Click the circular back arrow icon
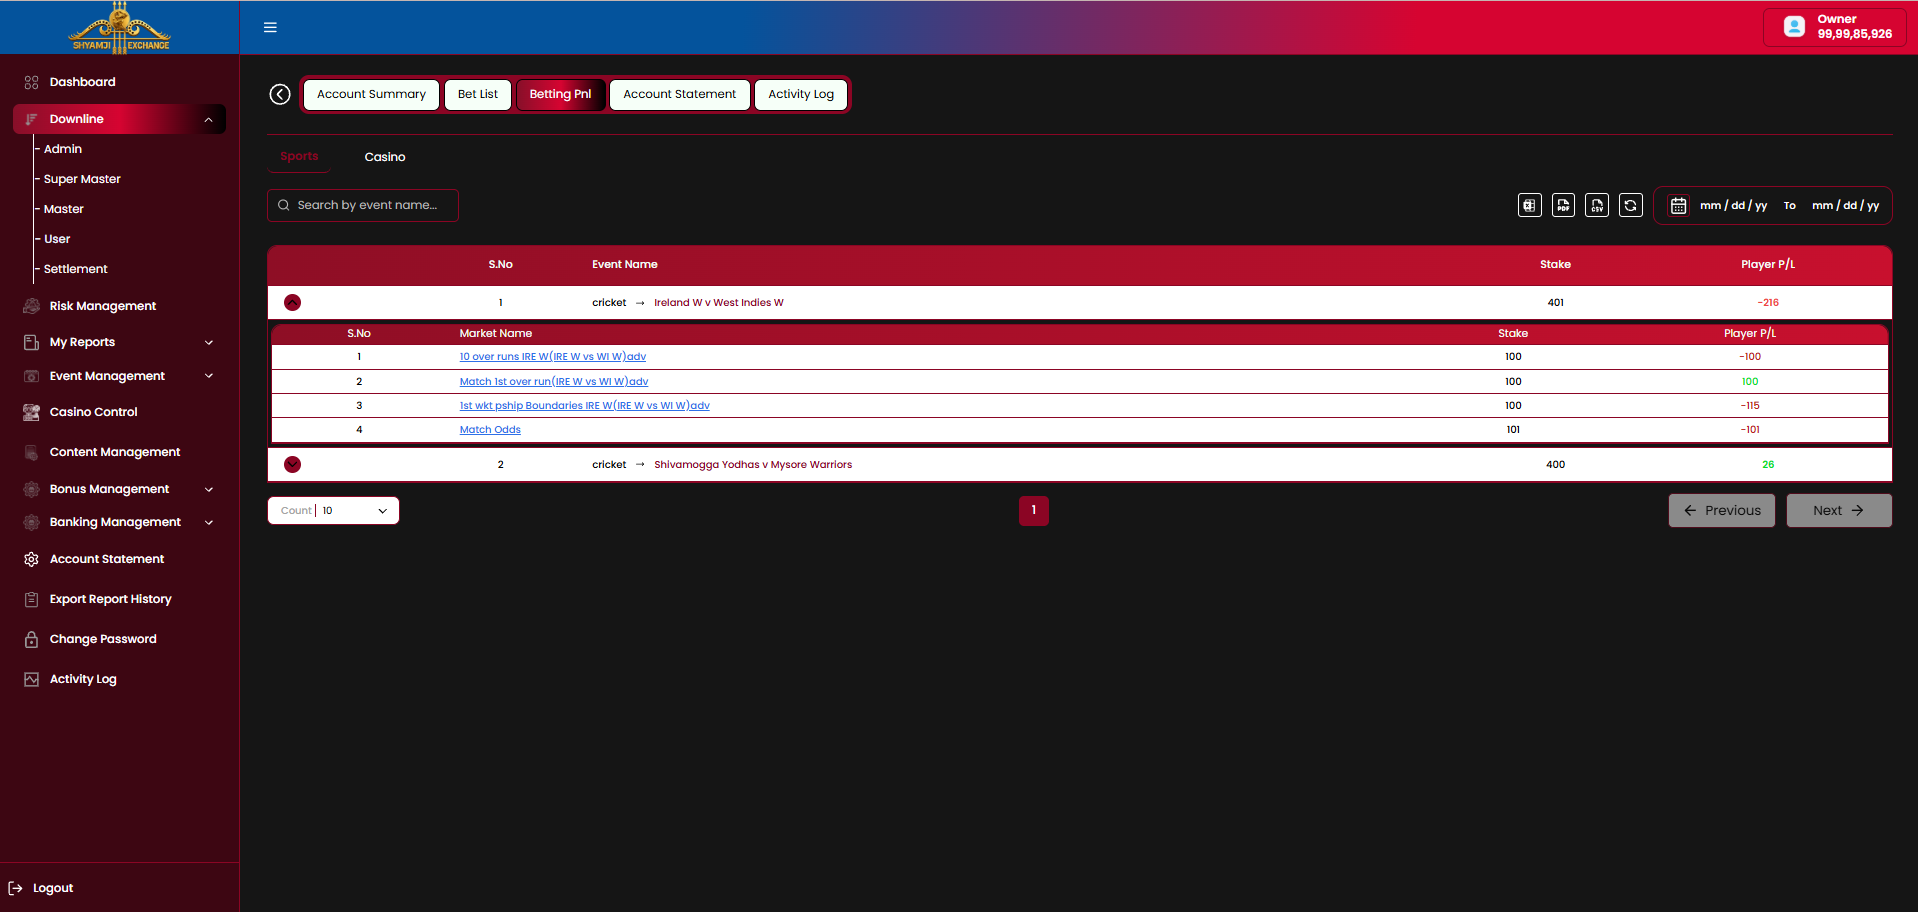 (x=280, y=94)
